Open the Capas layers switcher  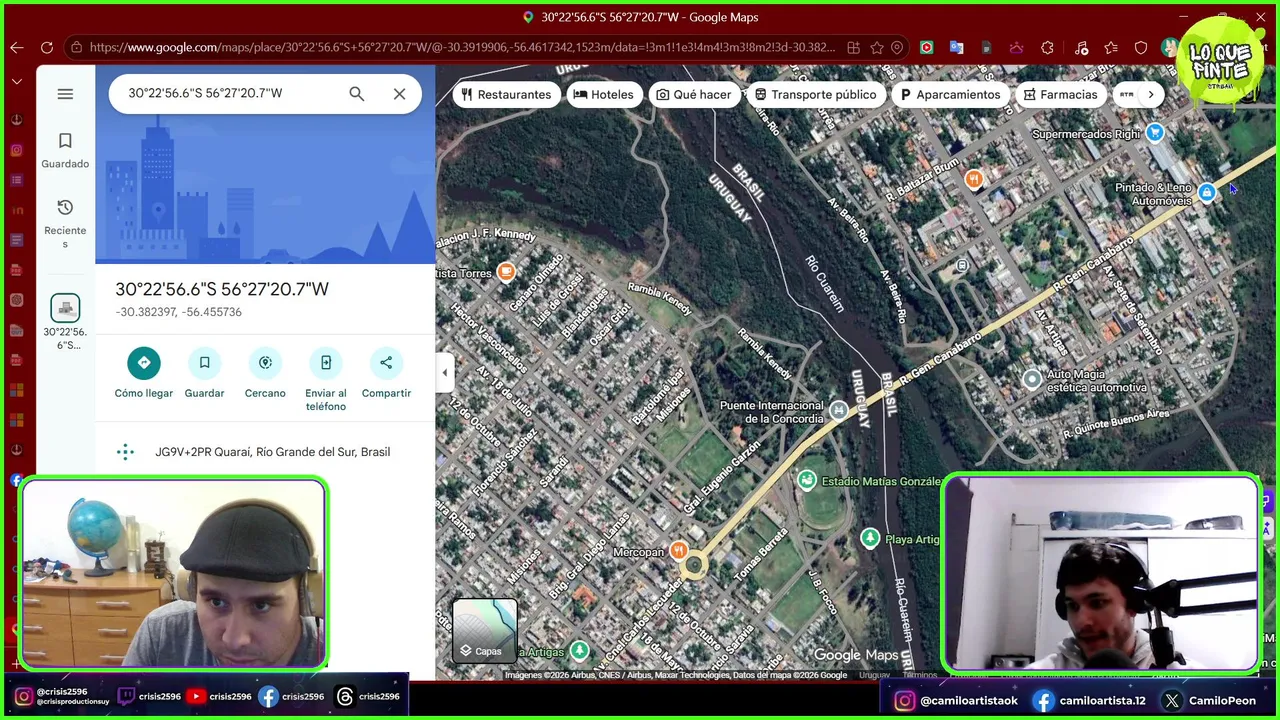click(x=485, y=631)
